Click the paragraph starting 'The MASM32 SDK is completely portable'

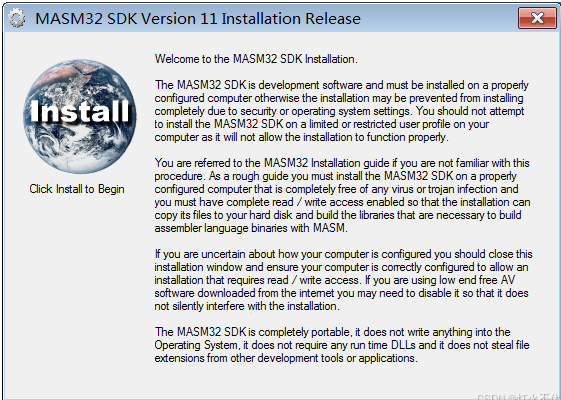click(x=342, y=345)
